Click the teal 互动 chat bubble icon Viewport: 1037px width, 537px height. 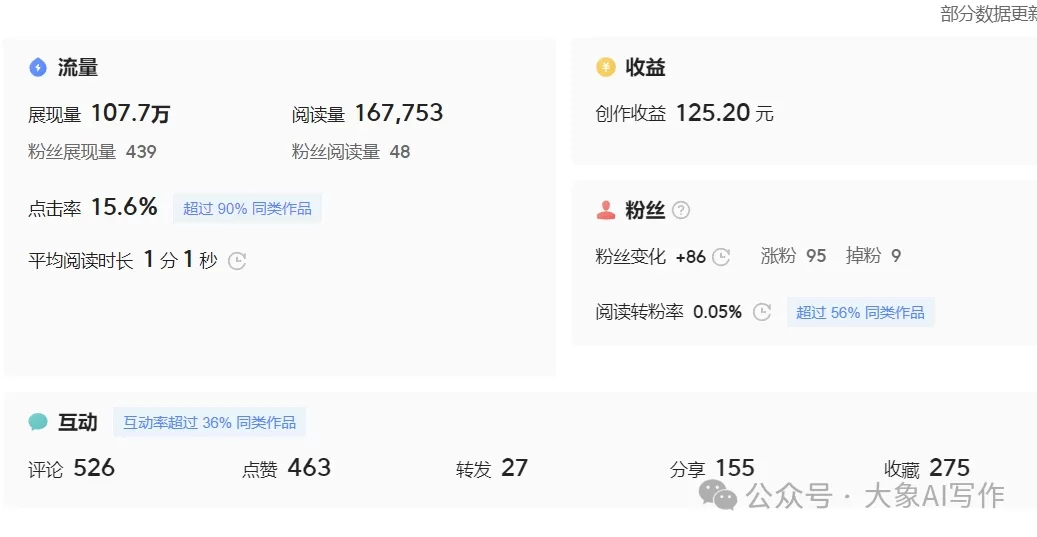point(38,422)
